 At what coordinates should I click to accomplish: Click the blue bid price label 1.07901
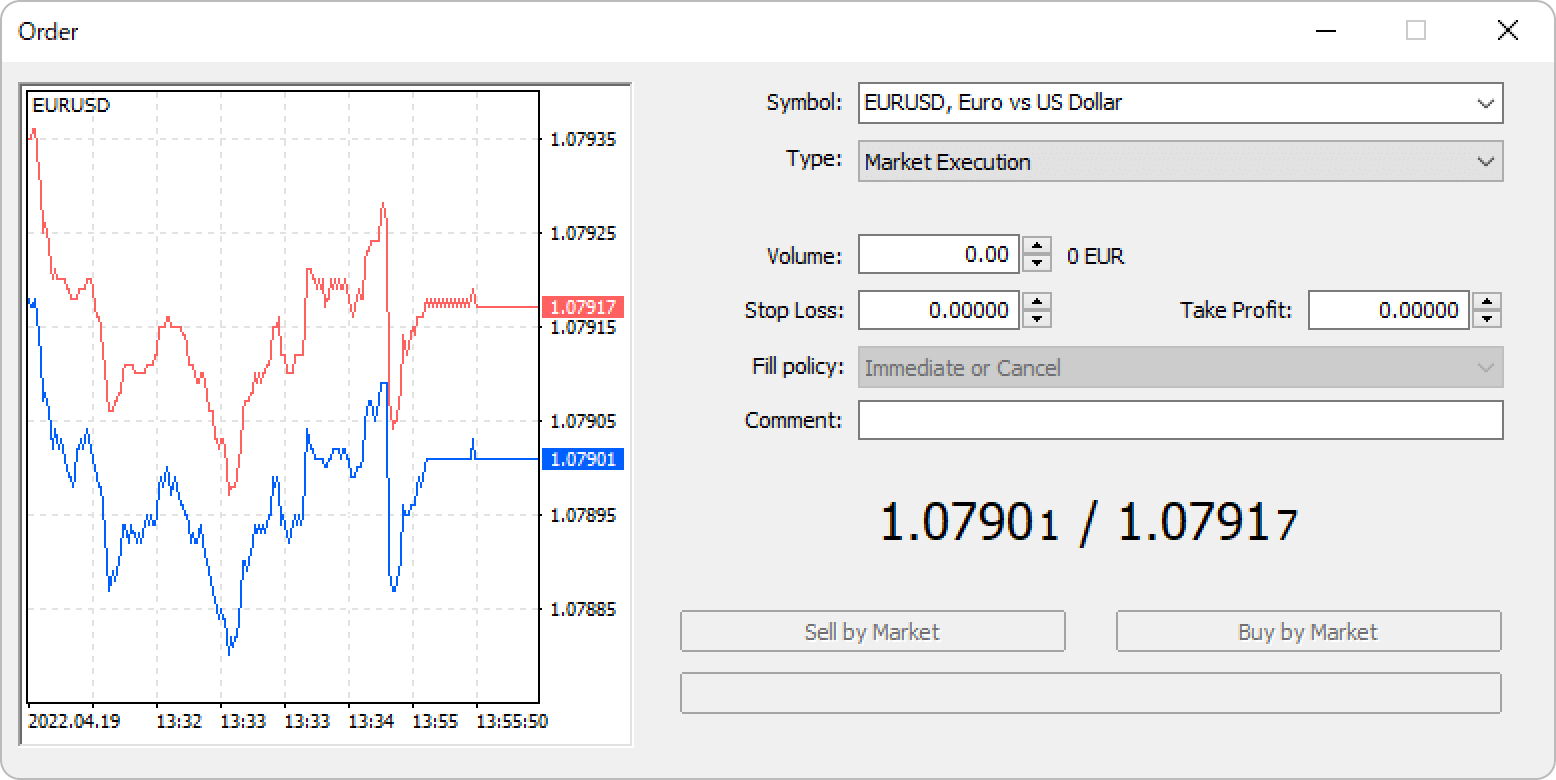pos(582,459)
